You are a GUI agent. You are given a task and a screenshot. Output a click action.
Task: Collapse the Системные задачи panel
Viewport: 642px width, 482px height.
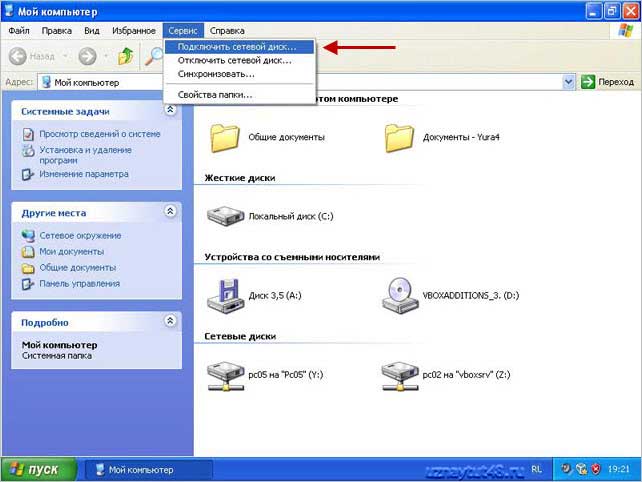[x=170, y=110]
